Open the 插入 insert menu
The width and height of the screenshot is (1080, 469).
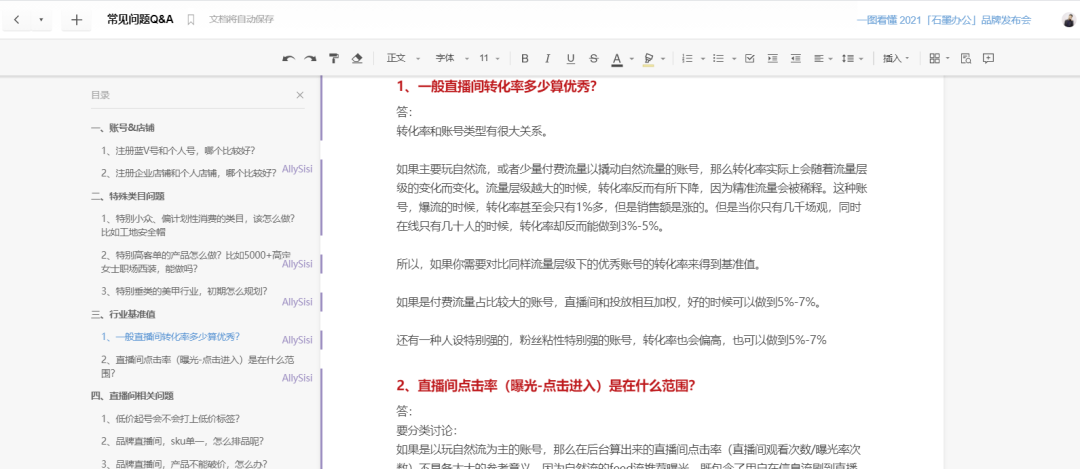tap(896, 59)
